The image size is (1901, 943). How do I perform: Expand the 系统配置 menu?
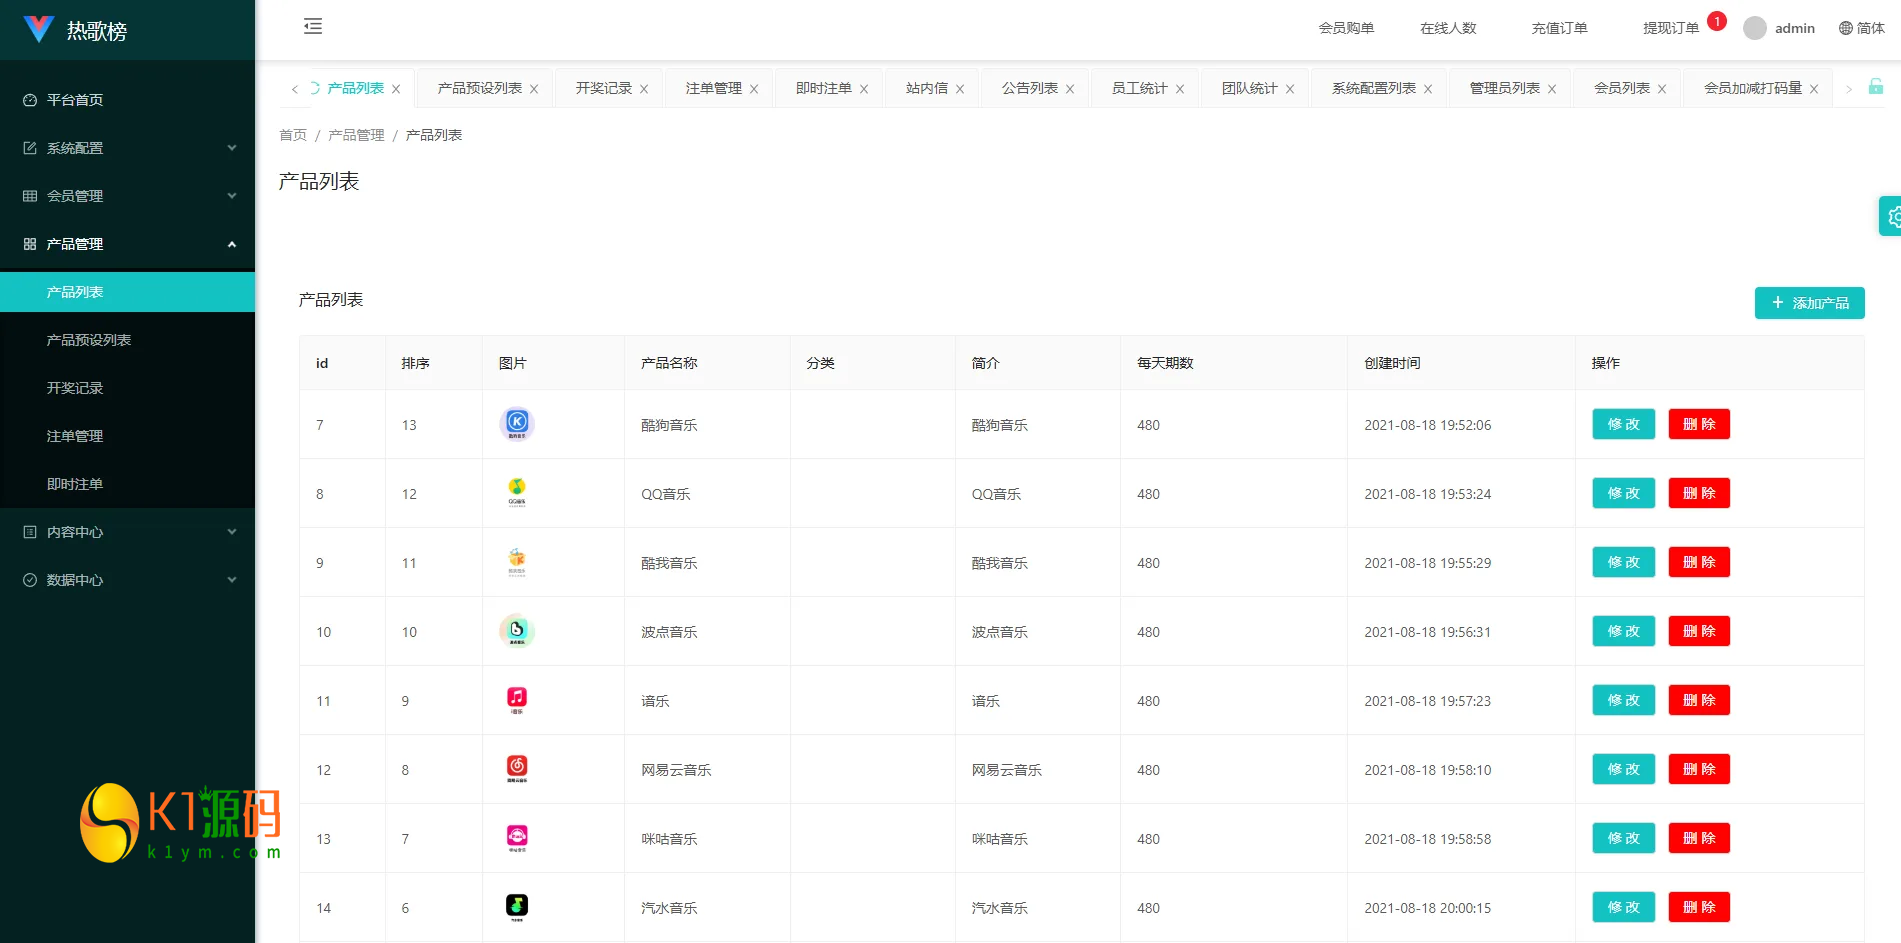click(127, 148)
